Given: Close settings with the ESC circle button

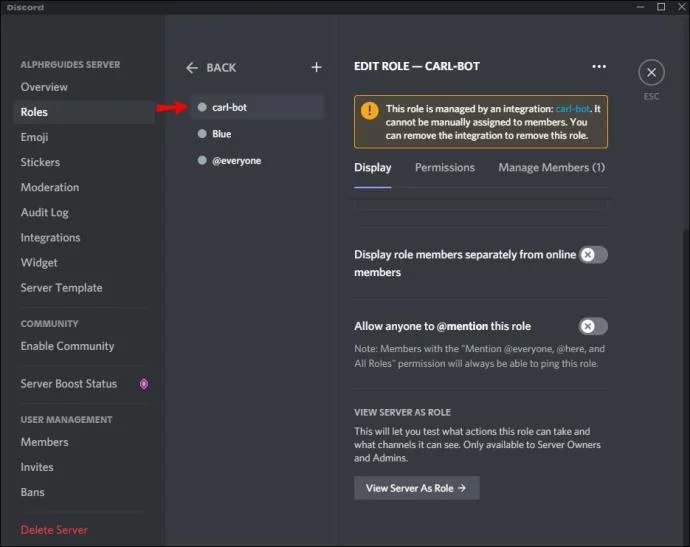Looking at the screenshot, I should [x=651, y=73].
